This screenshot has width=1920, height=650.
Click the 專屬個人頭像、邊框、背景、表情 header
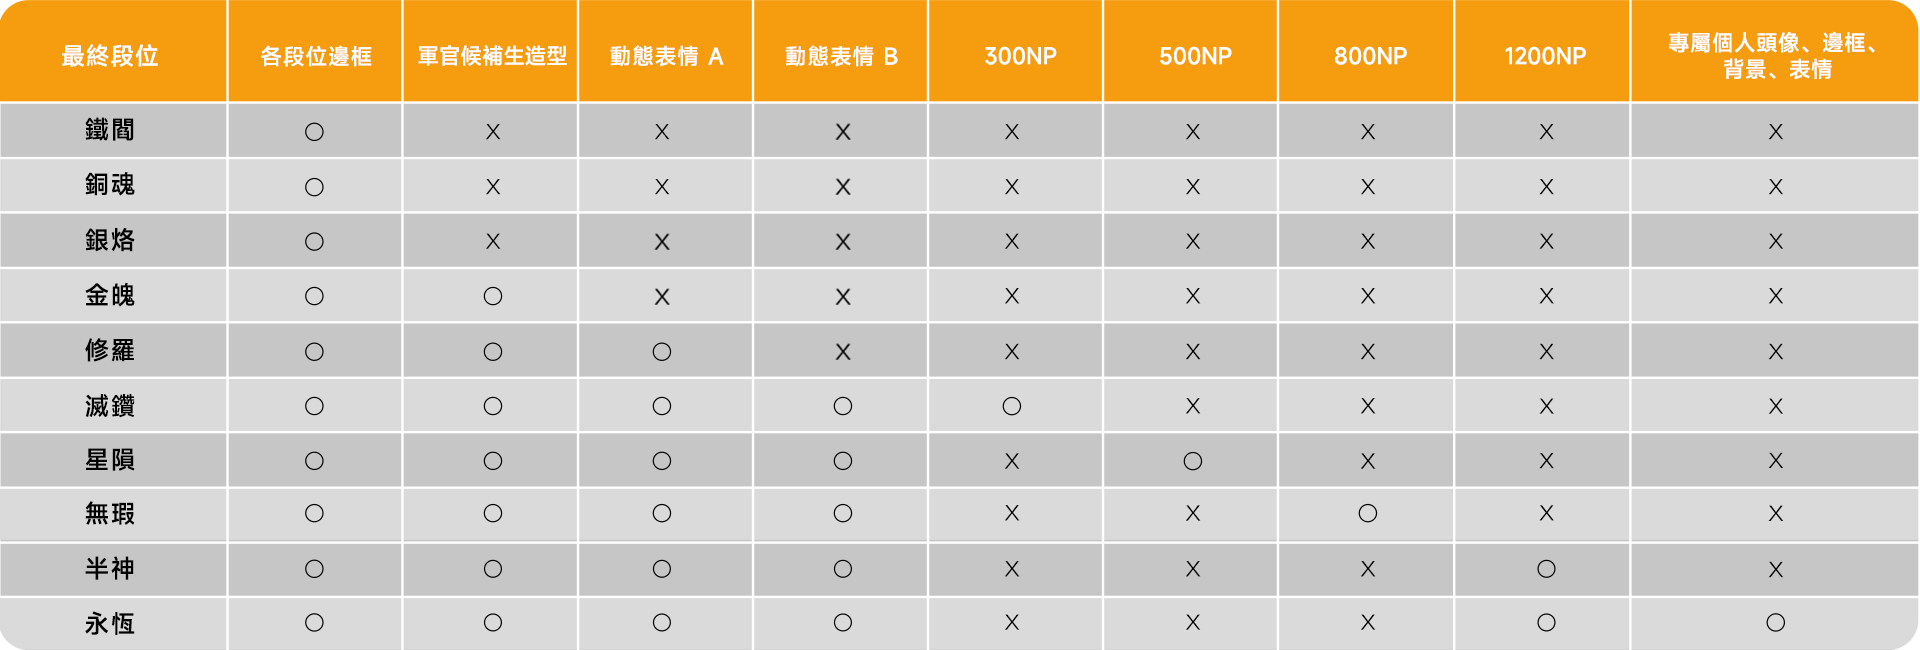pos(1776,56)
